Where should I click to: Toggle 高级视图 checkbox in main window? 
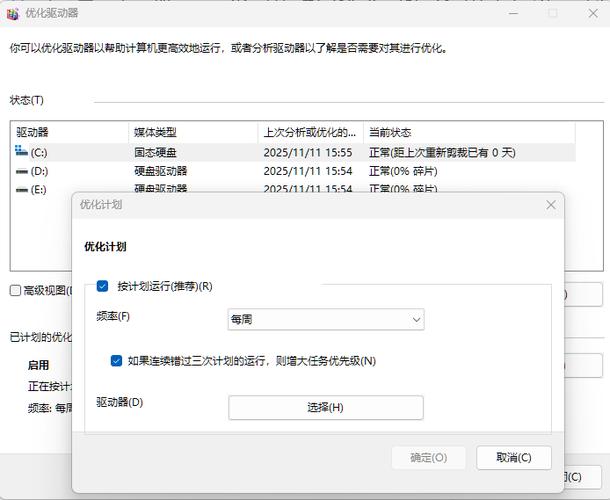pos(15,290)
